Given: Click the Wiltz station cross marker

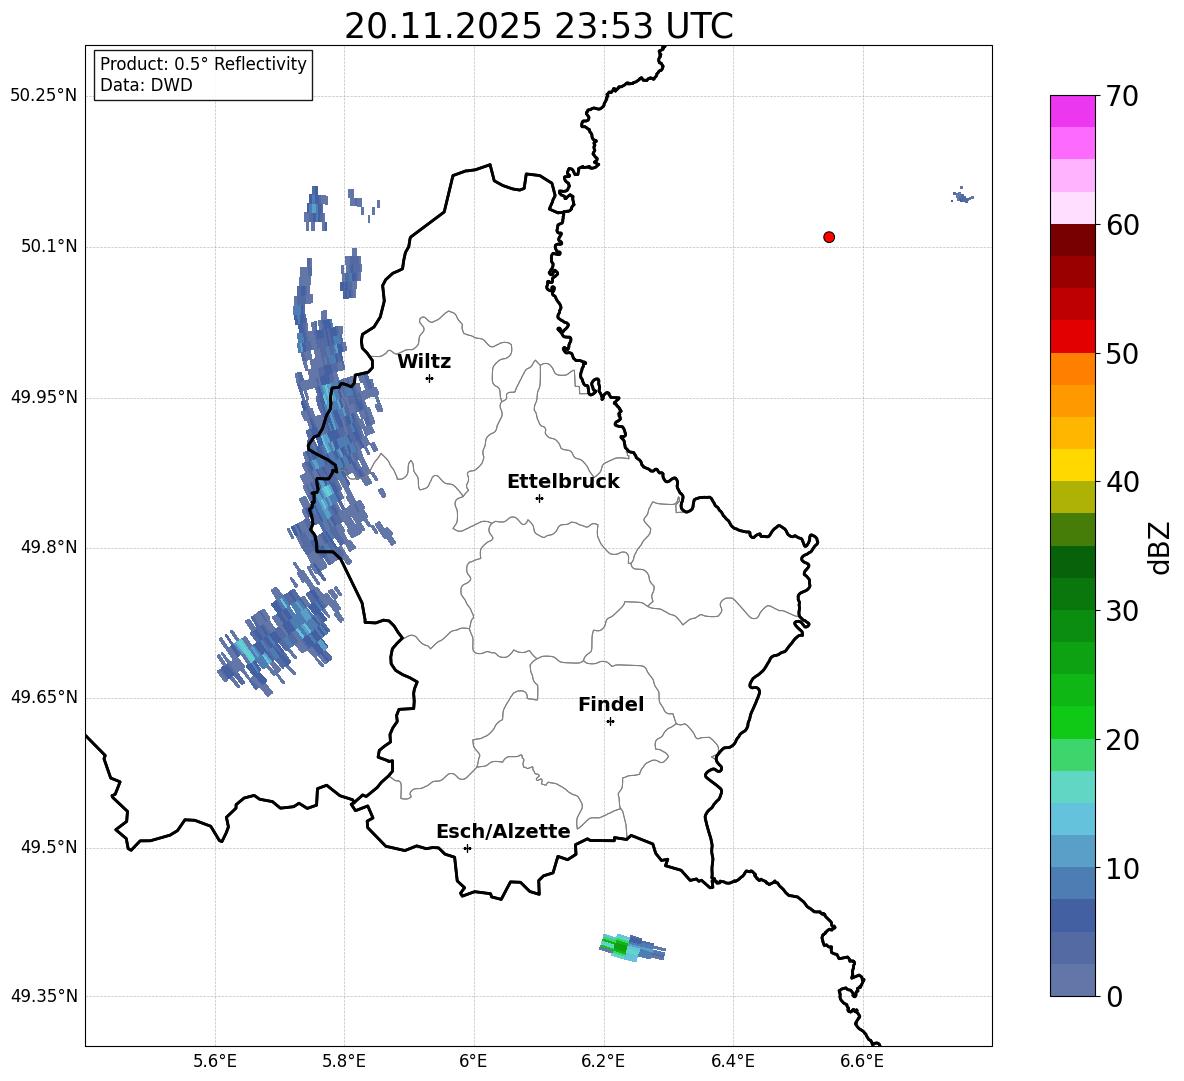Looking at the screenshot, I should (x=429, y=378).
